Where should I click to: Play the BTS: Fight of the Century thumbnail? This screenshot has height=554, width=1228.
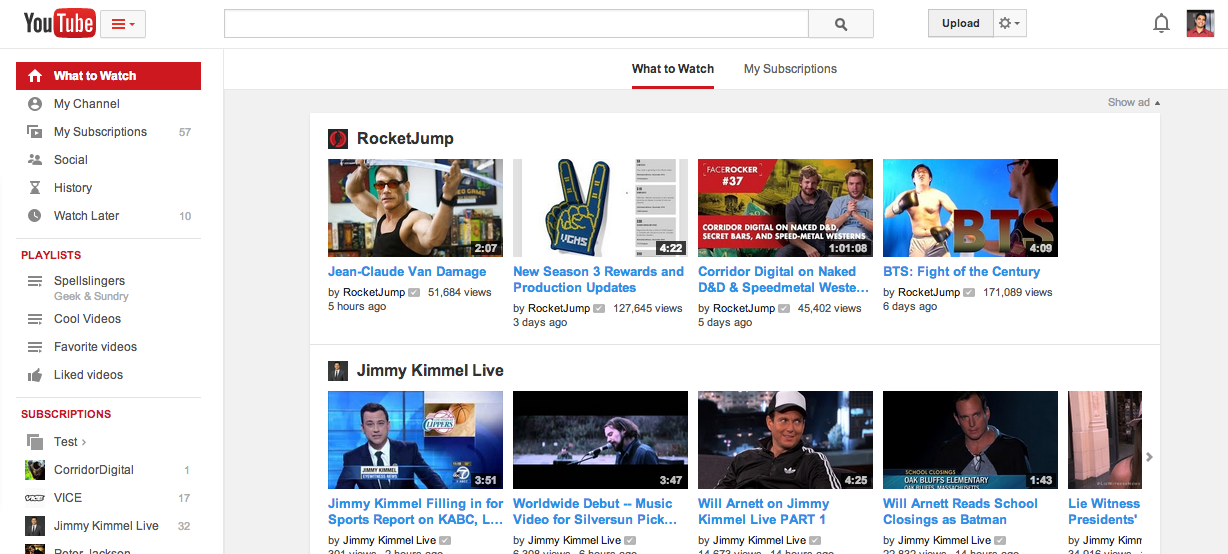970,208
